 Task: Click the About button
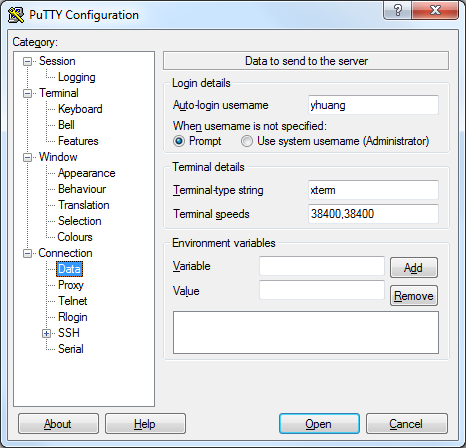coord(58,424)
